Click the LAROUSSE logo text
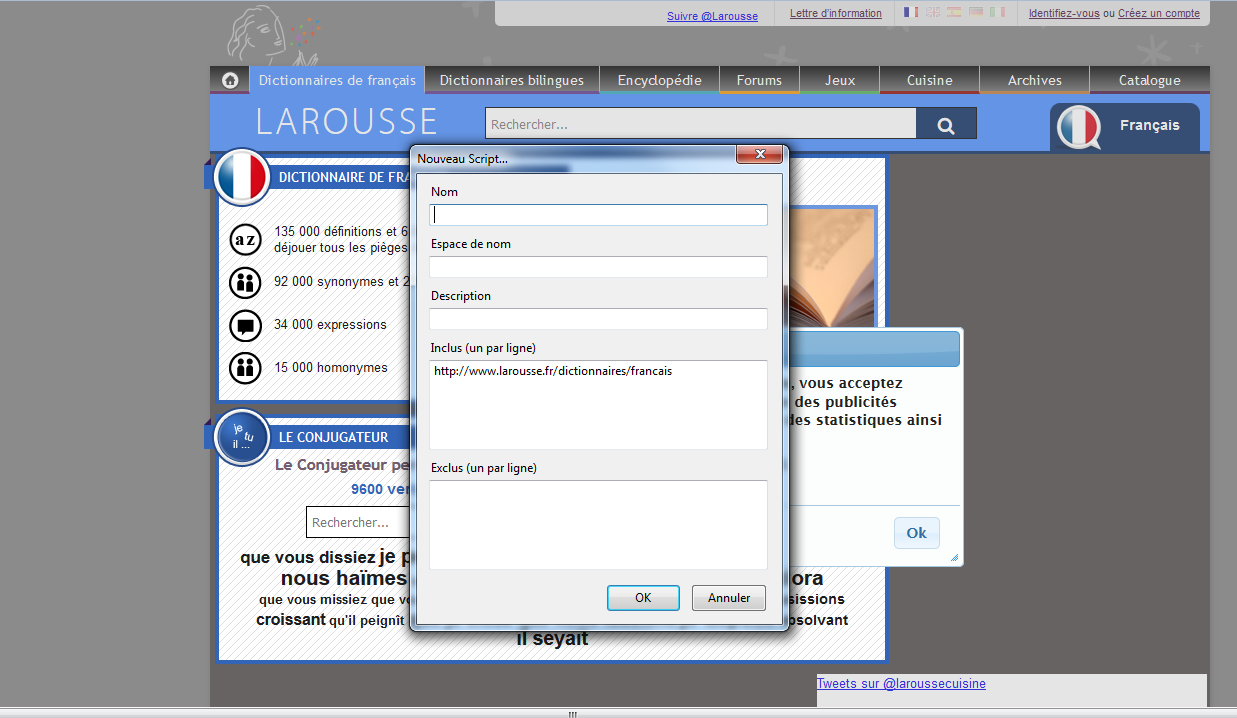 pyautogui.click(x=347, y=121)
